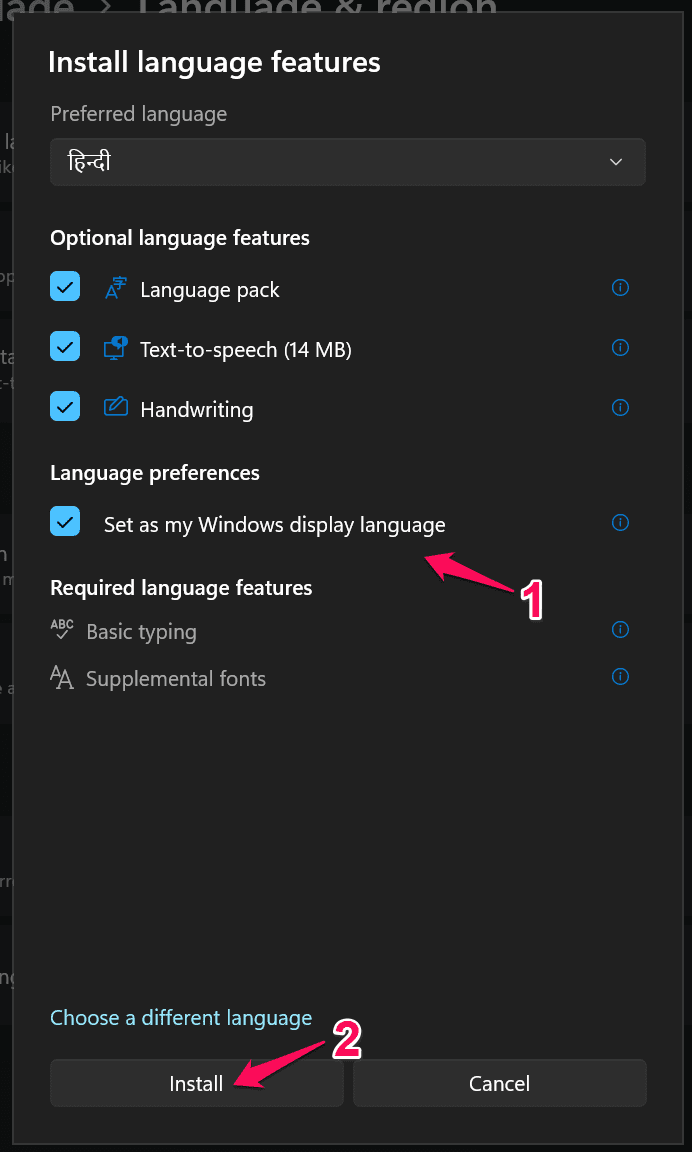Uncheck the Language pack checkbox

click(65, 288)
